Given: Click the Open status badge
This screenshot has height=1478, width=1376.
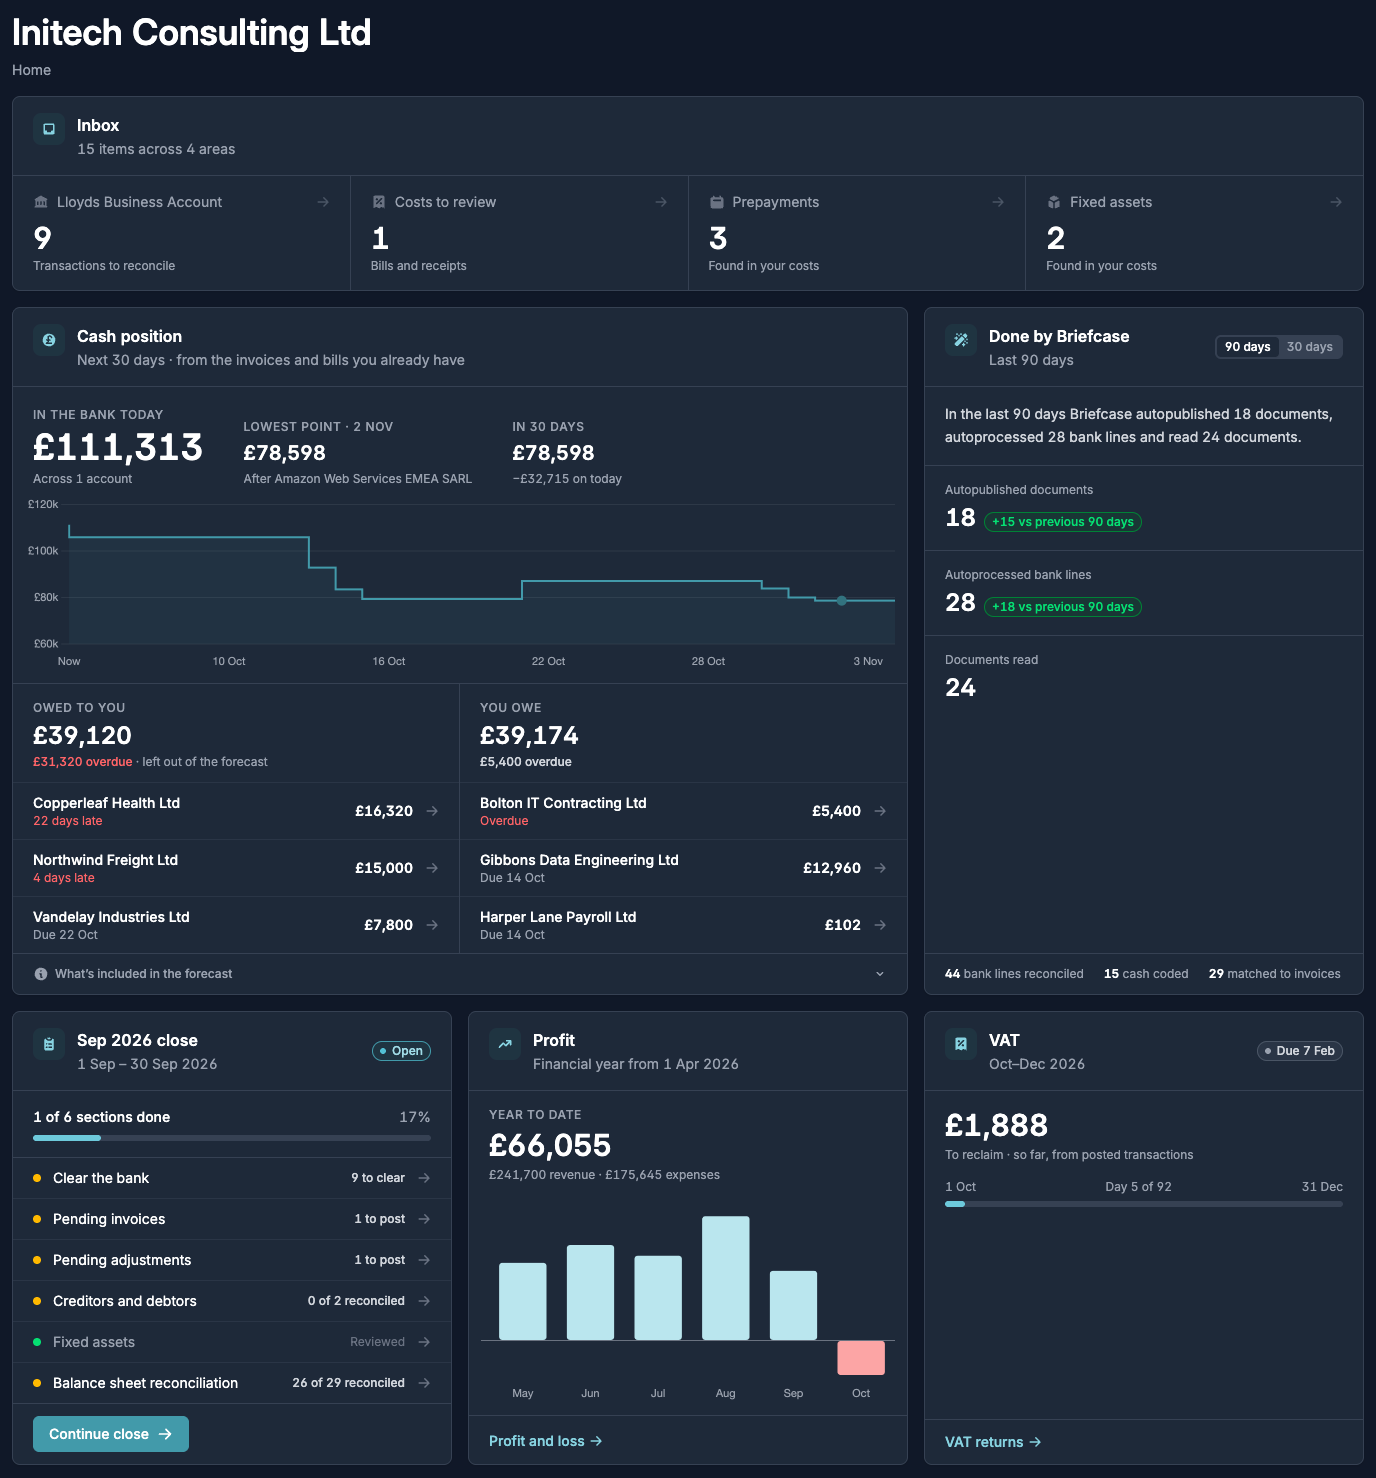Looking at the screenshot, I should pos(401,1051).
